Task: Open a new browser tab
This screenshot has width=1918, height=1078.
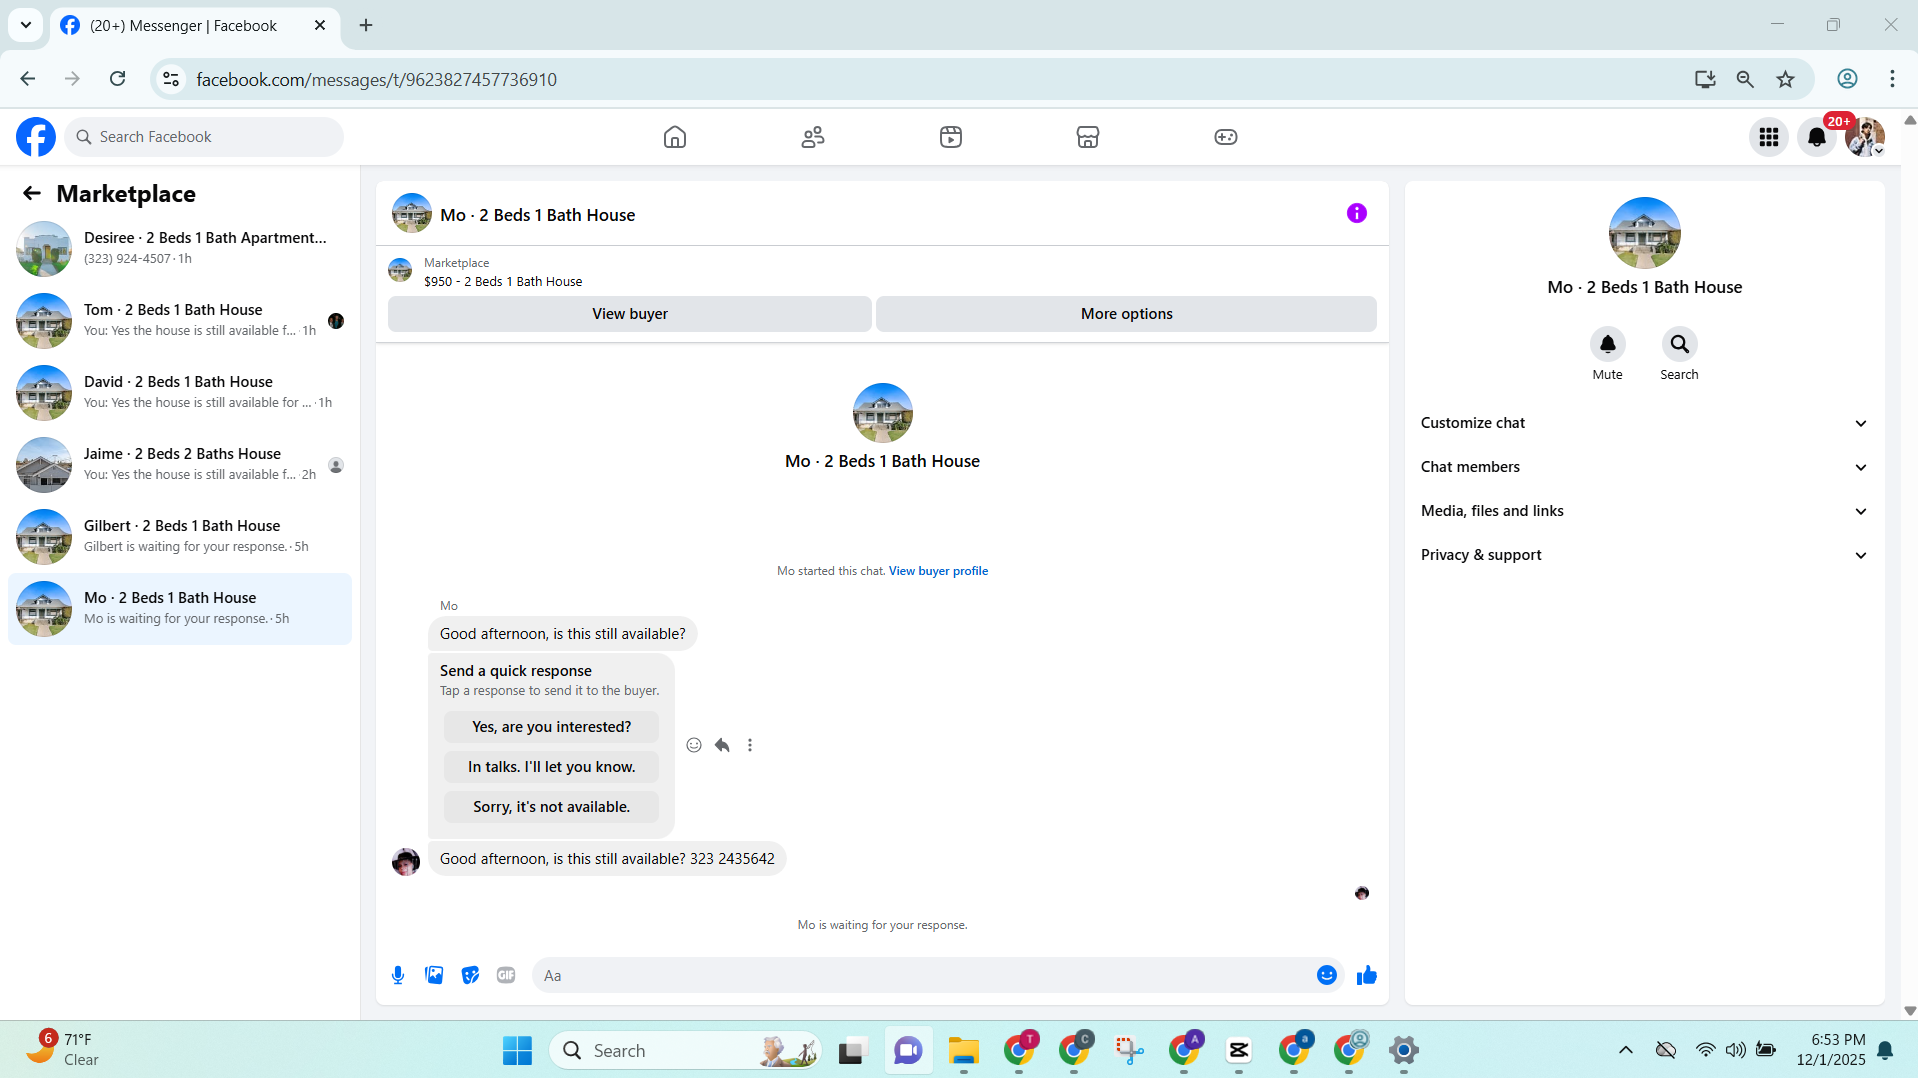Action: coord(366,25)
